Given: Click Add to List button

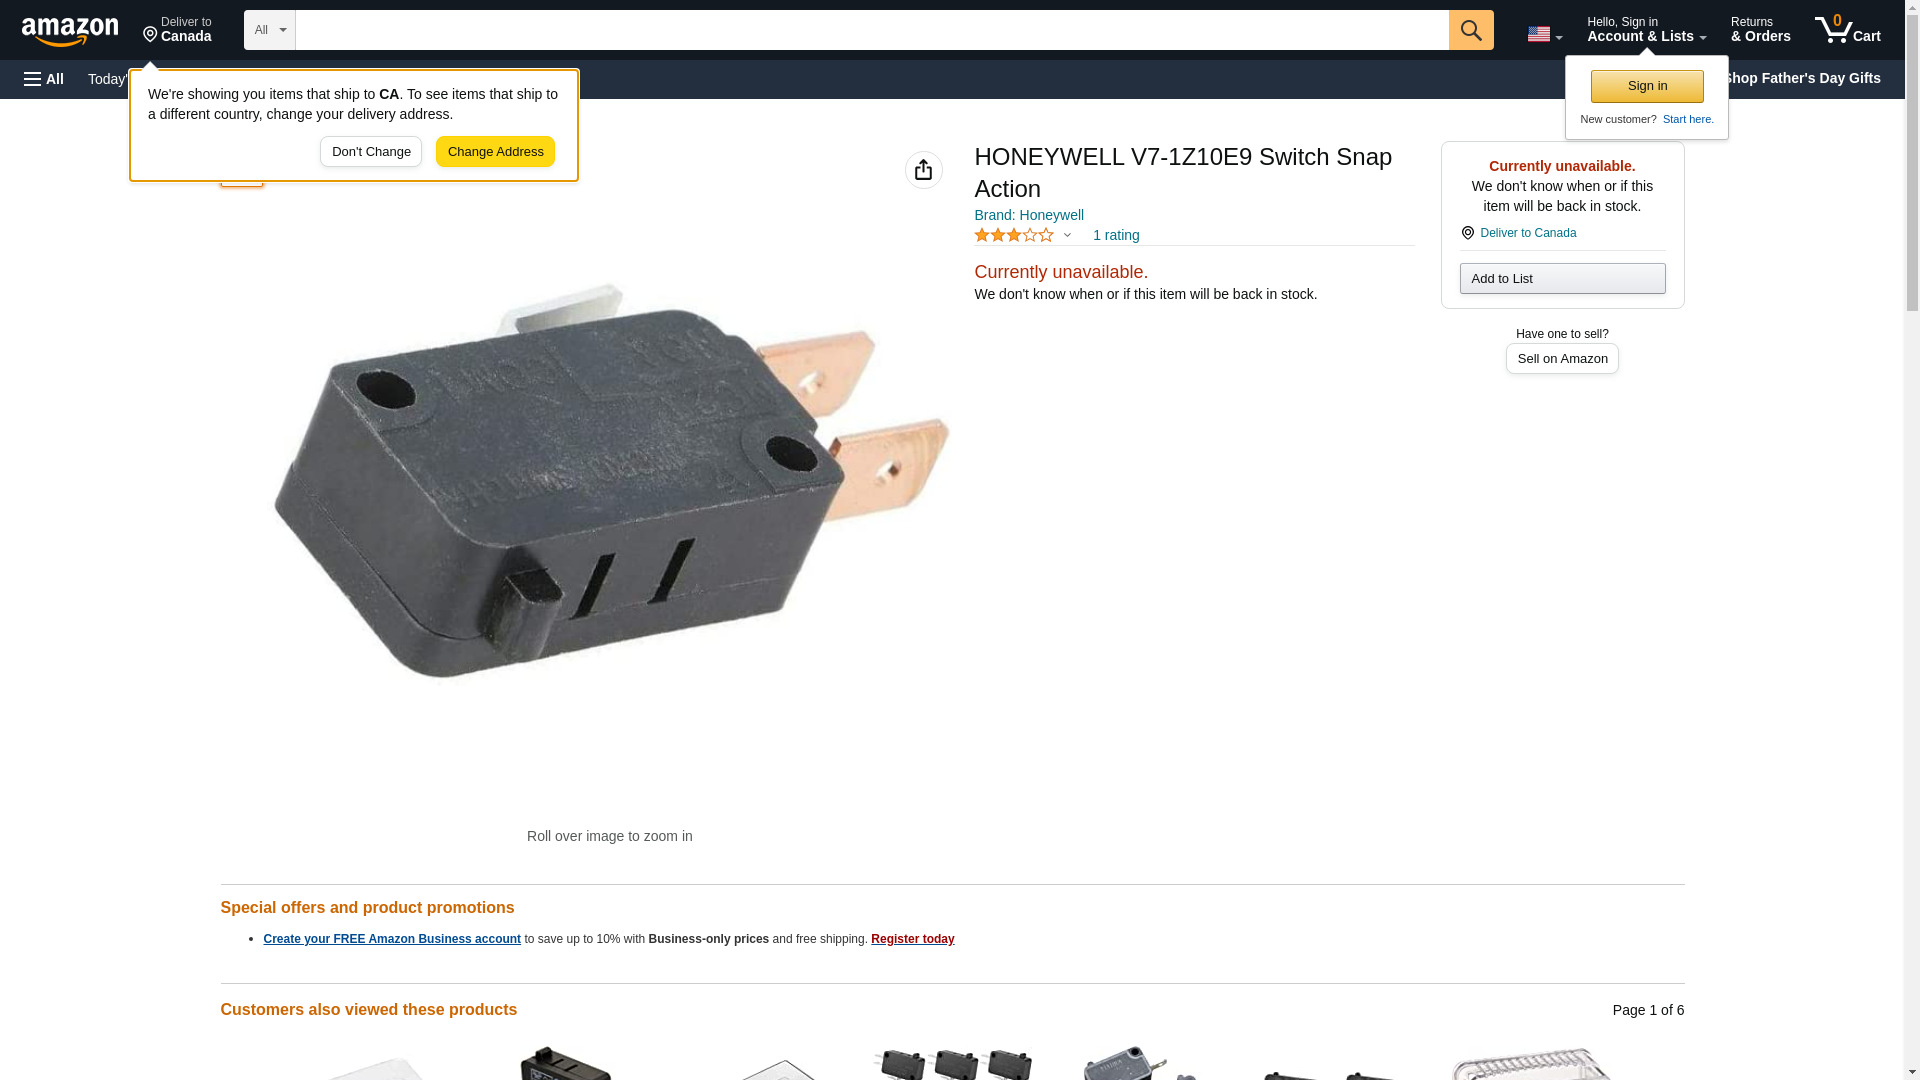Looking at the screenshot, I should [x=1562, y=278].
